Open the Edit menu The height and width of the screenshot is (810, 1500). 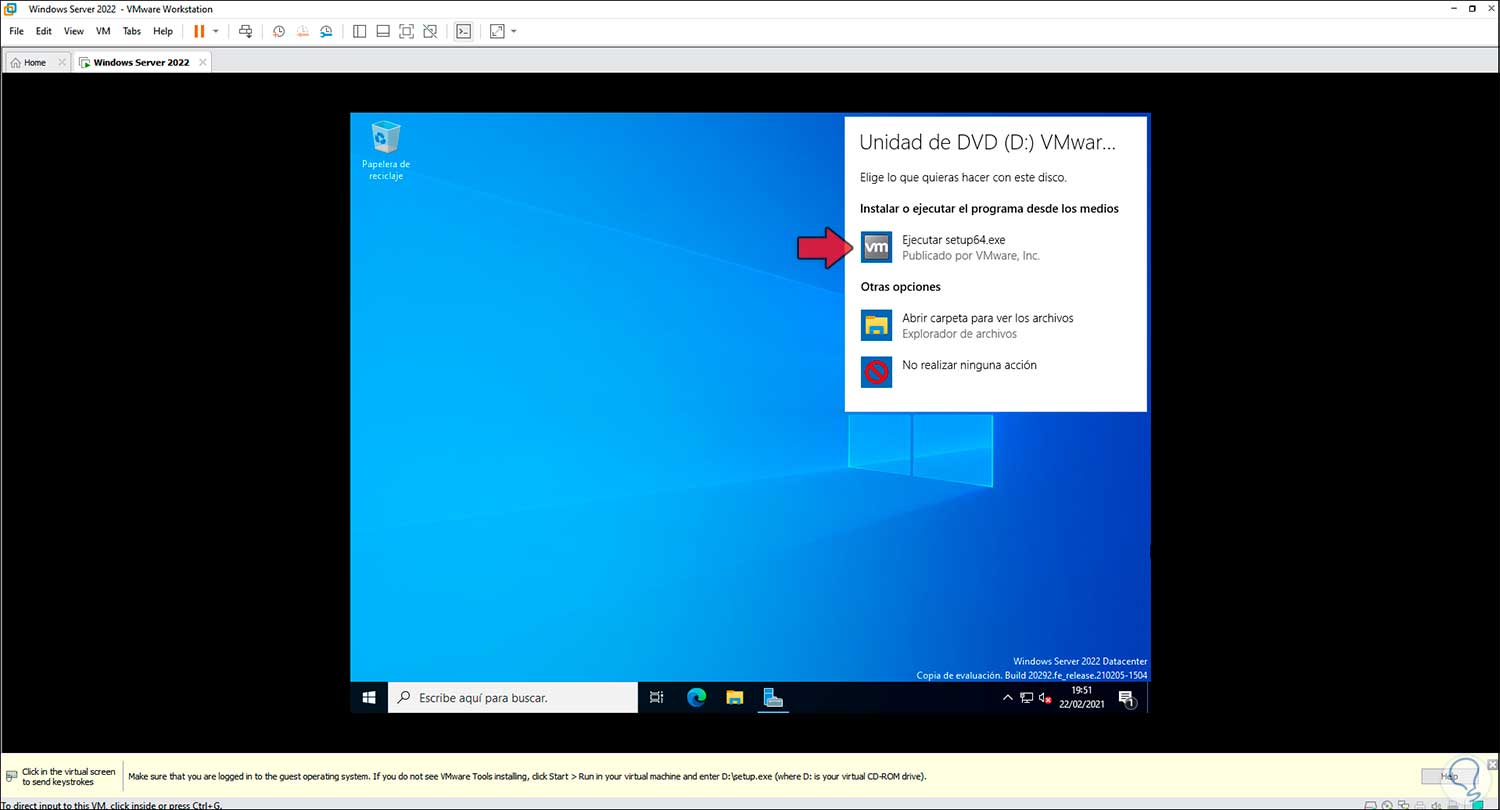coord(44,31)
